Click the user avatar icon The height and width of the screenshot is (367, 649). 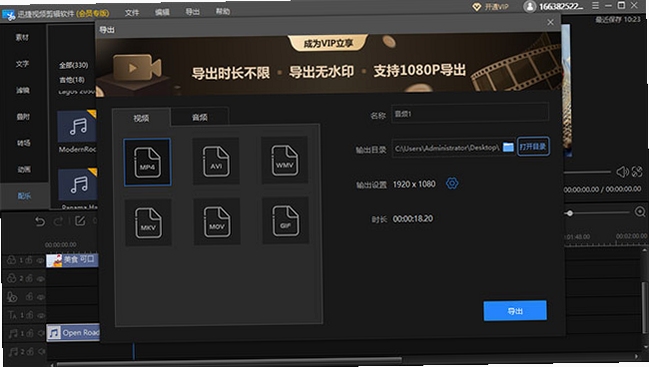529,6
